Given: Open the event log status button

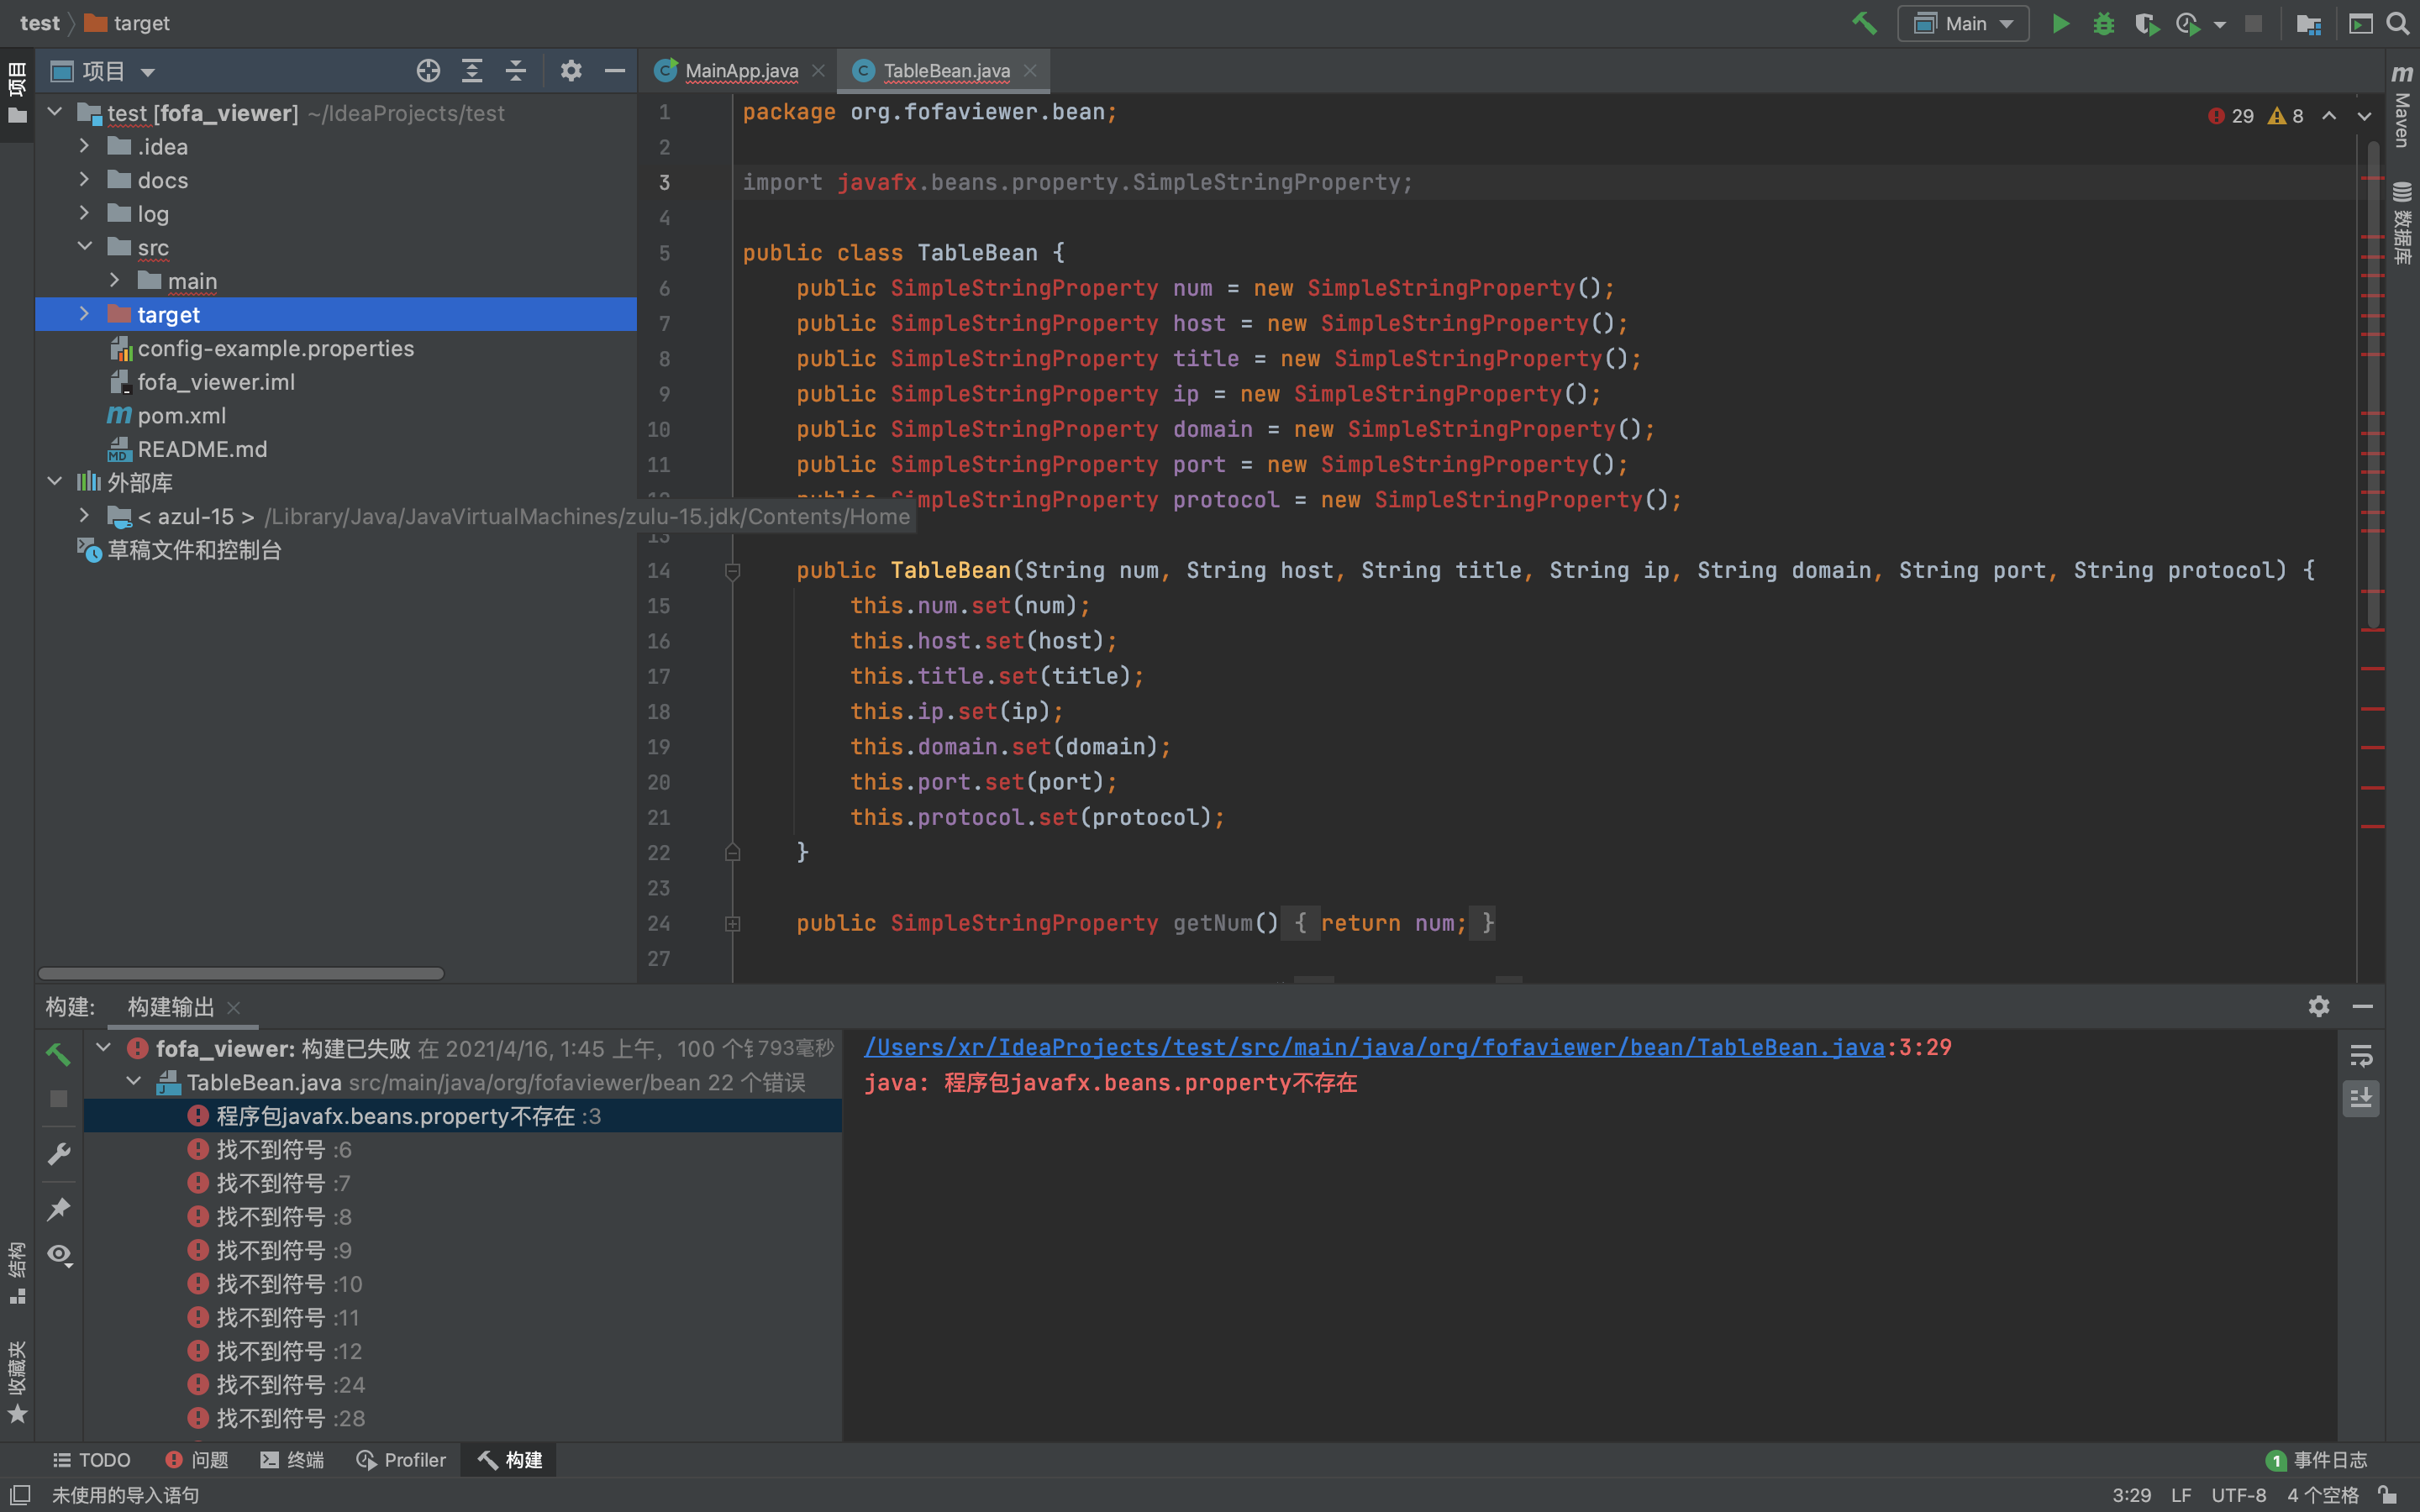Looking at the screenshot, I should pyautogui.click(x=2317, y=1460).
